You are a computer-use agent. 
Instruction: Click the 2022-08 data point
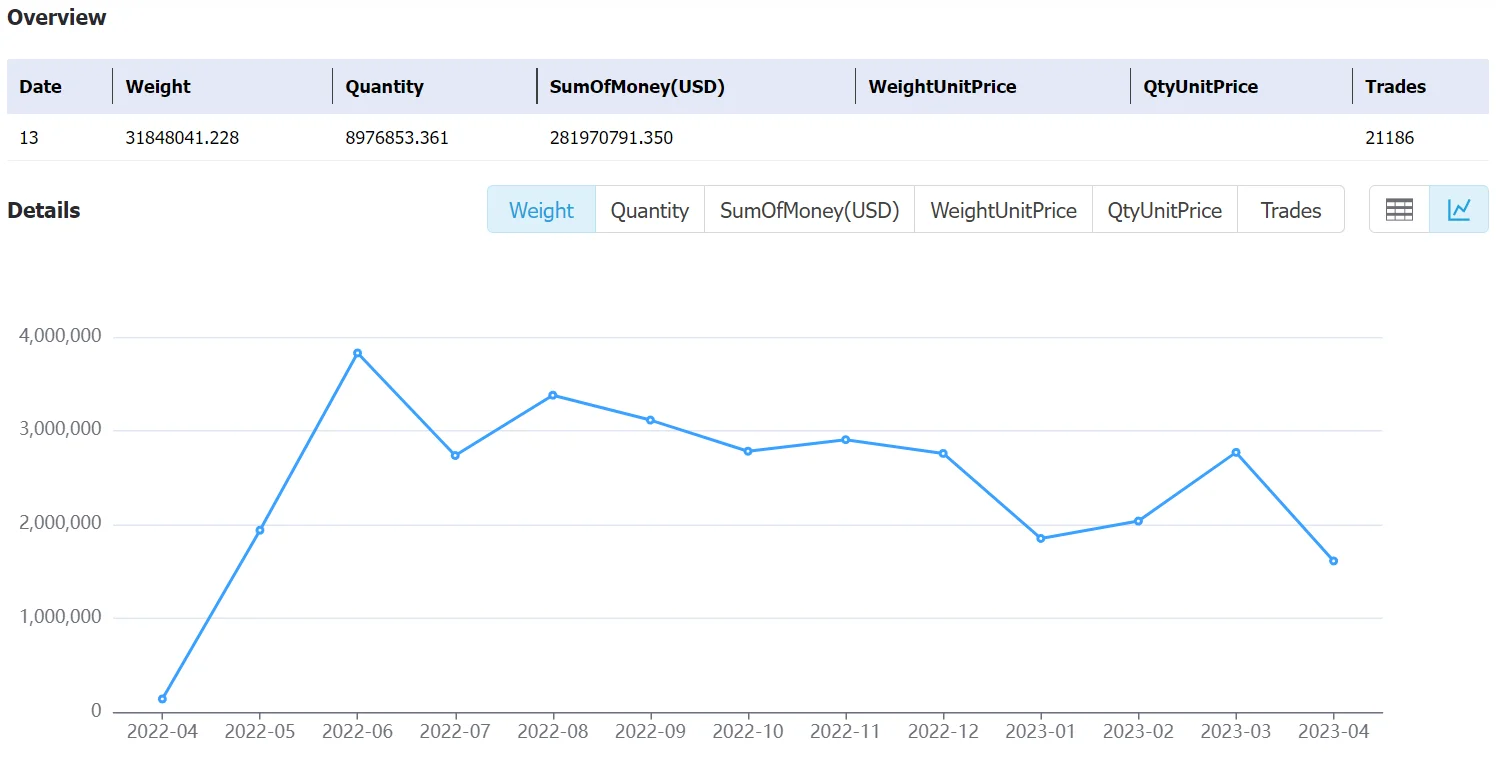pos(553,395)
